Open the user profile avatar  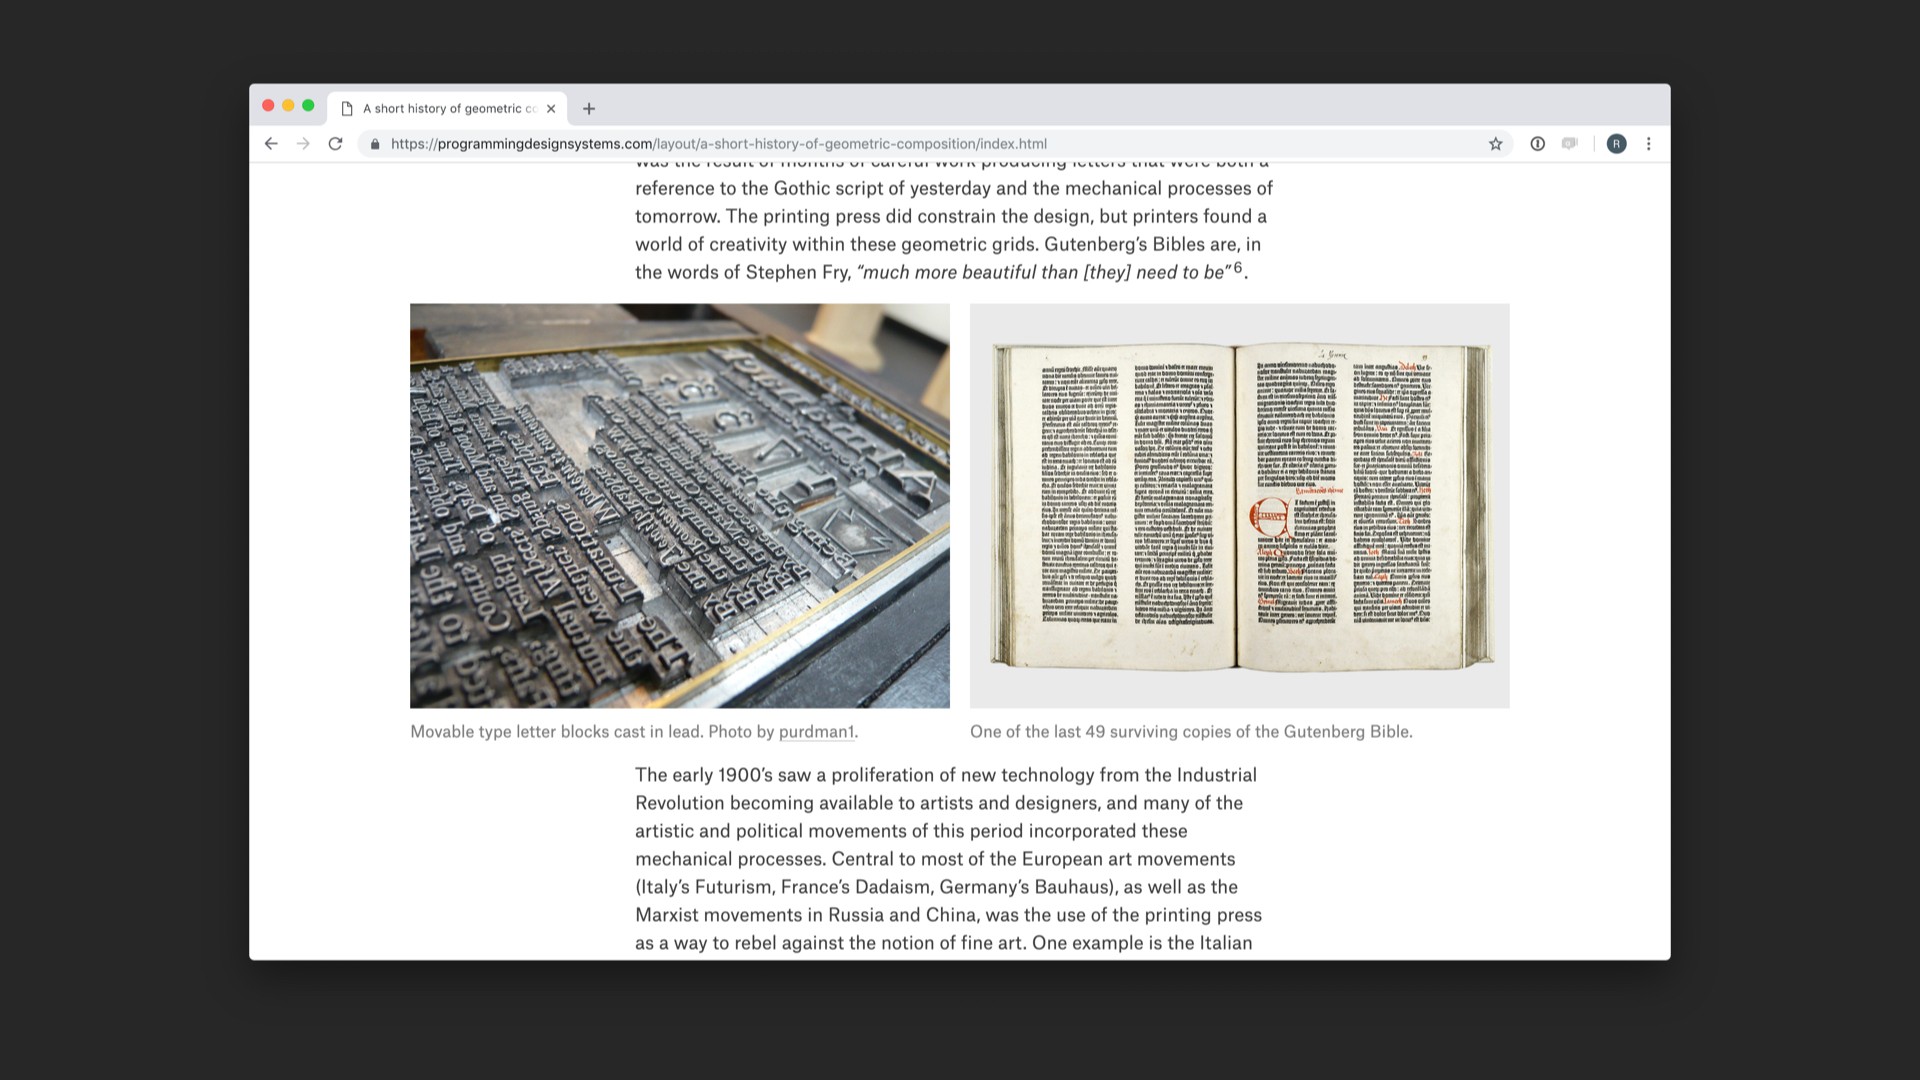1616,144
